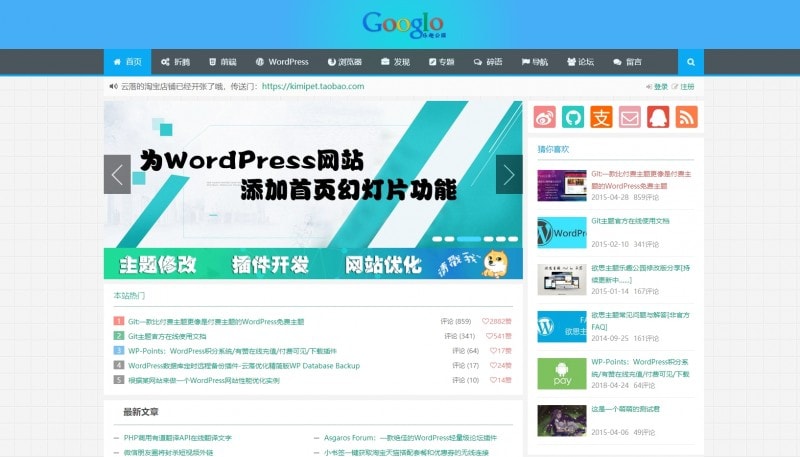The width and height of the screenshot is (800, 457).
Task: Open hot post 4 WP Database Backup
Action: point(244,366)
